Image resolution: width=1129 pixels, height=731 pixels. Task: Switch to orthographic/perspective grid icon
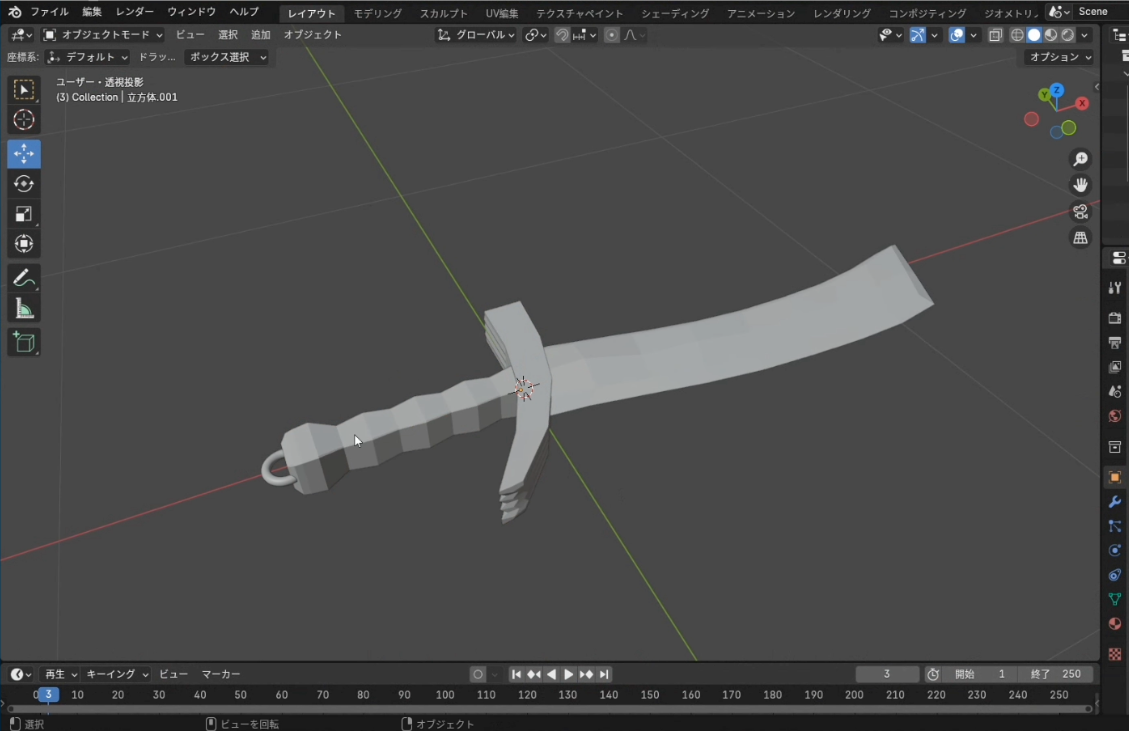point(1080,238)
